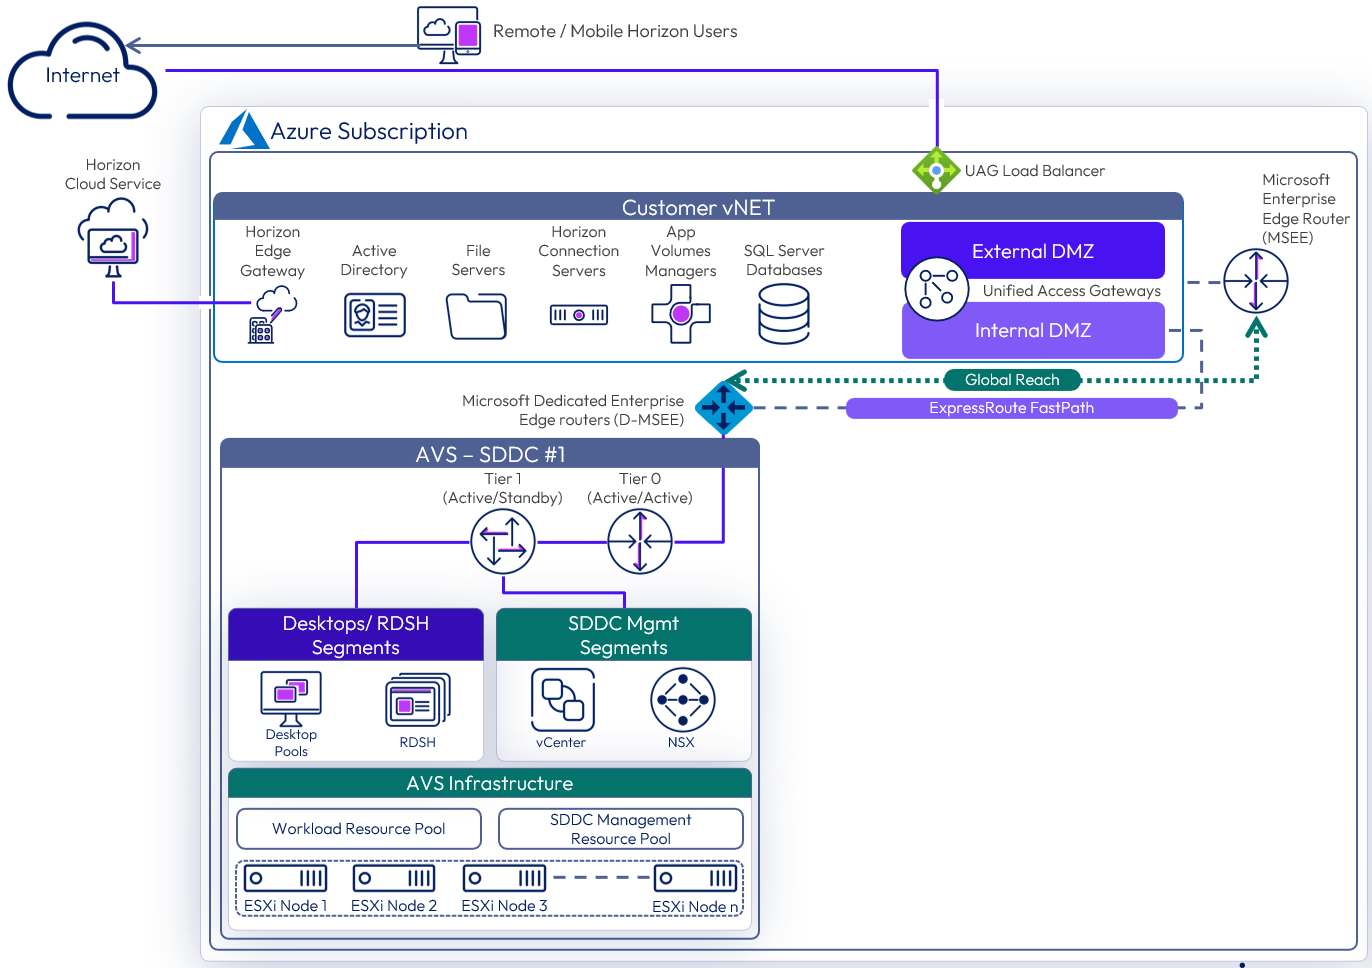
Task: Click the NSX icon
Action: [682, 700]
